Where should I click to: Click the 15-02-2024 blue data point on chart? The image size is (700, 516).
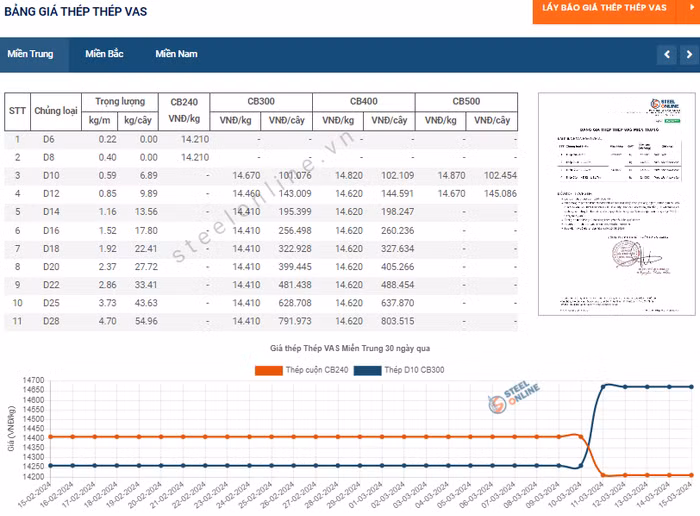coord(50,466)
